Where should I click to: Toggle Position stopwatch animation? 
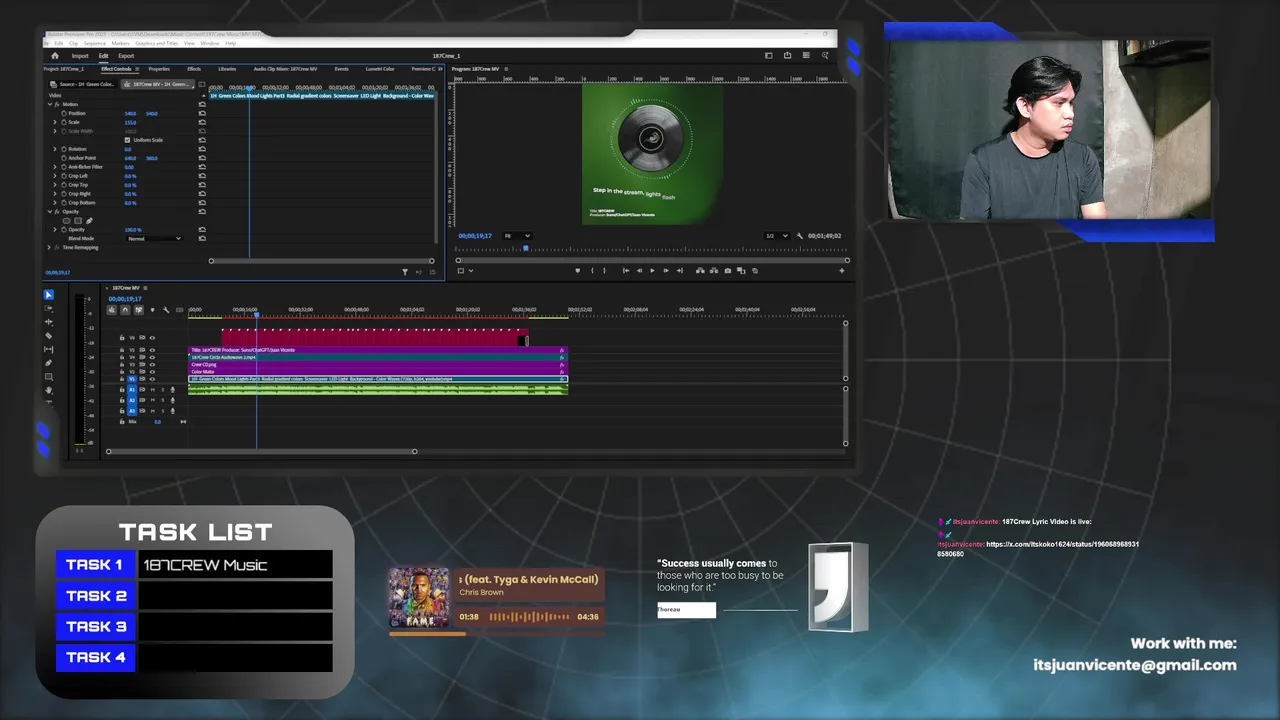coord(64,113)
